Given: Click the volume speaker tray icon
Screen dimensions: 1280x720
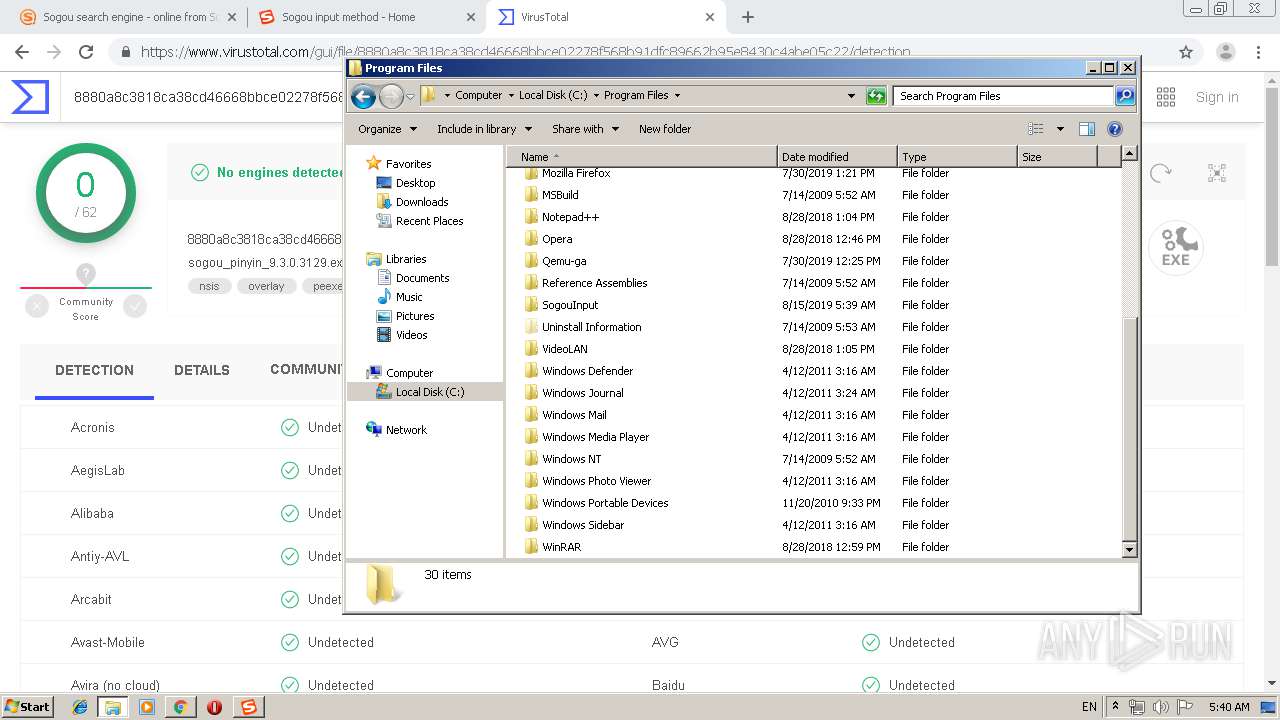Looking at the screenshot, I should pos(1160,707).
